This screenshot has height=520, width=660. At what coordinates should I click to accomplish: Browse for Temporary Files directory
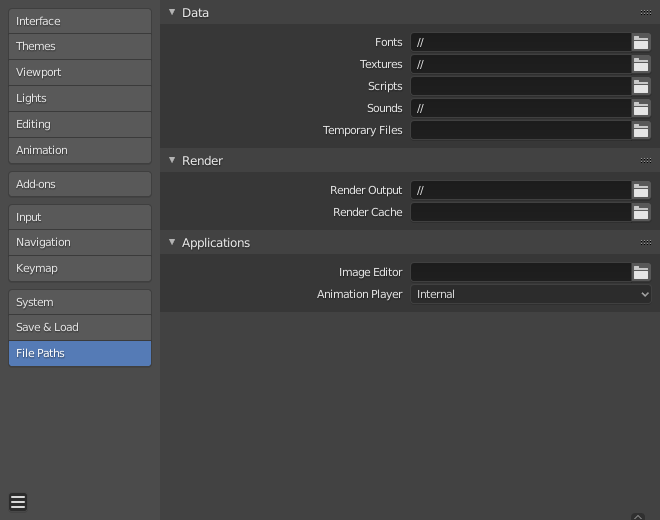[x=641, y=130]
